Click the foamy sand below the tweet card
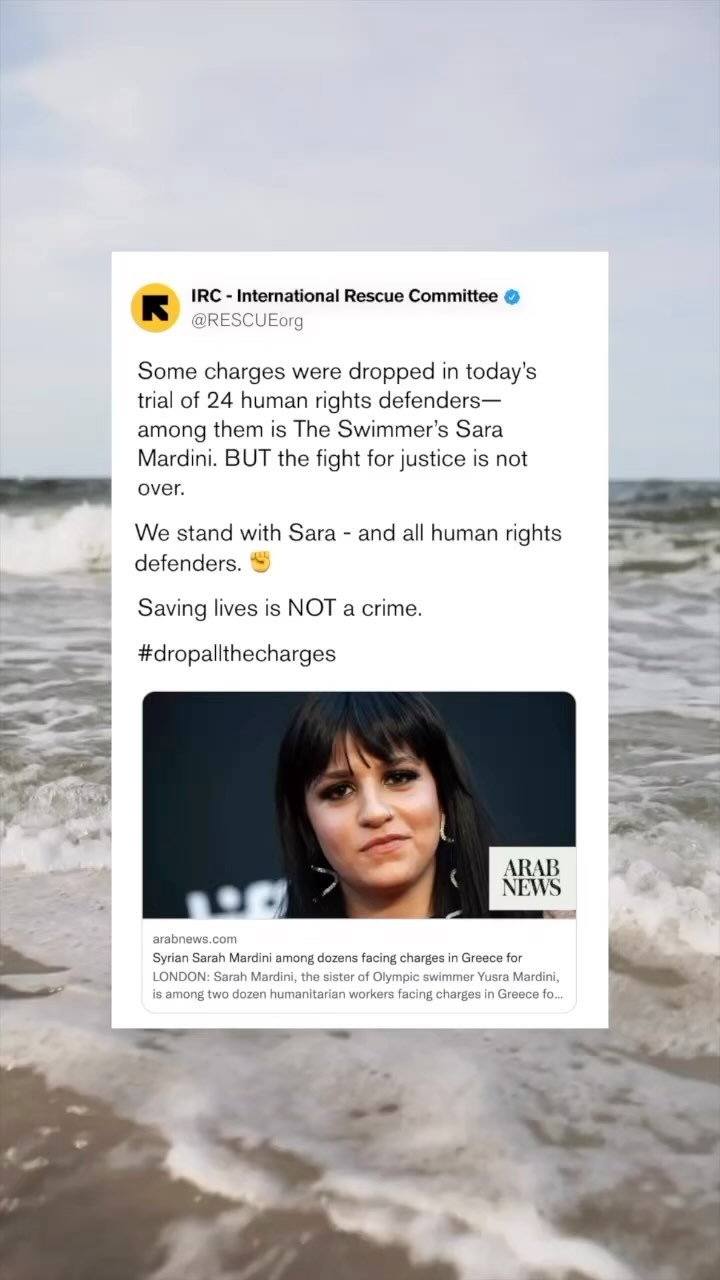 tap(360, 1150)
